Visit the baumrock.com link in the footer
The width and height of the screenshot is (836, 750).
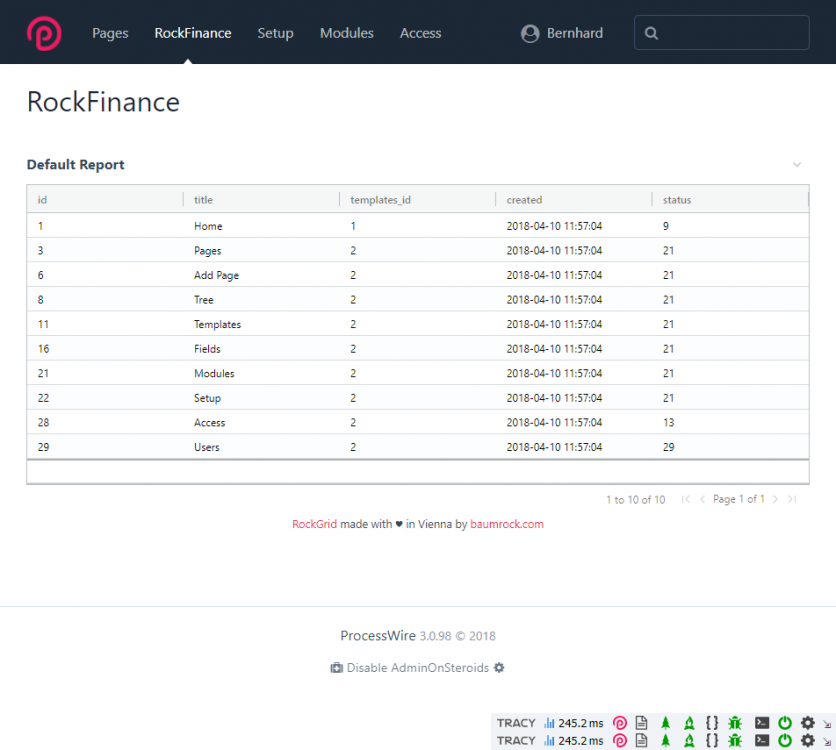[507, 523]
